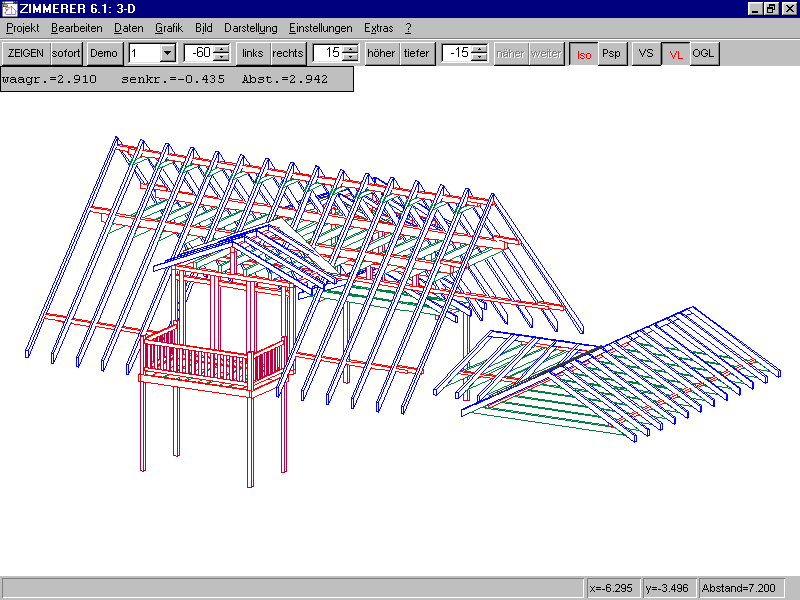Rotate view with the links button
This screenshot has width=800, height=600.
(252, 53)
